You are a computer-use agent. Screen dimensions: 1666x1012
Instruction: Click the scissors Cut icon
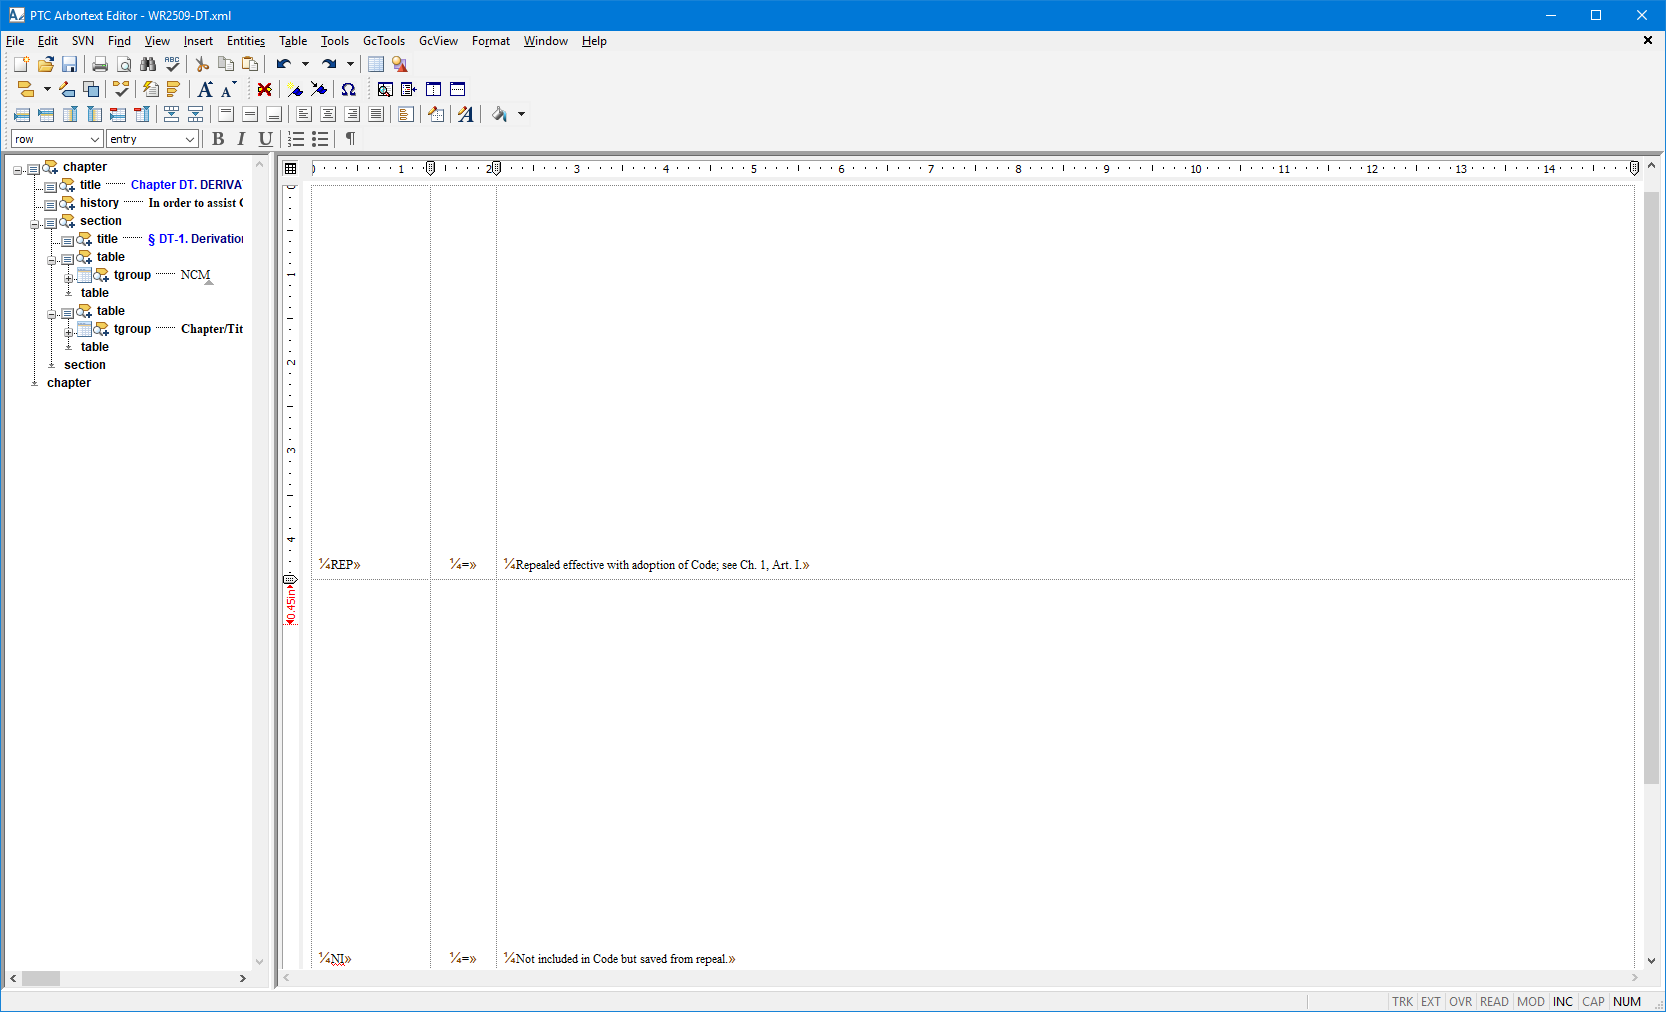[x=202, y=64]
